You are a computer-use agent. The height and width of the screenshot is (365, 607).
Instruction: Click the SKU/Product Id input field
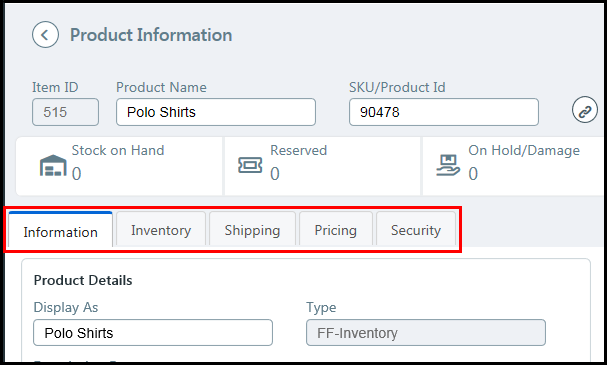444,112
